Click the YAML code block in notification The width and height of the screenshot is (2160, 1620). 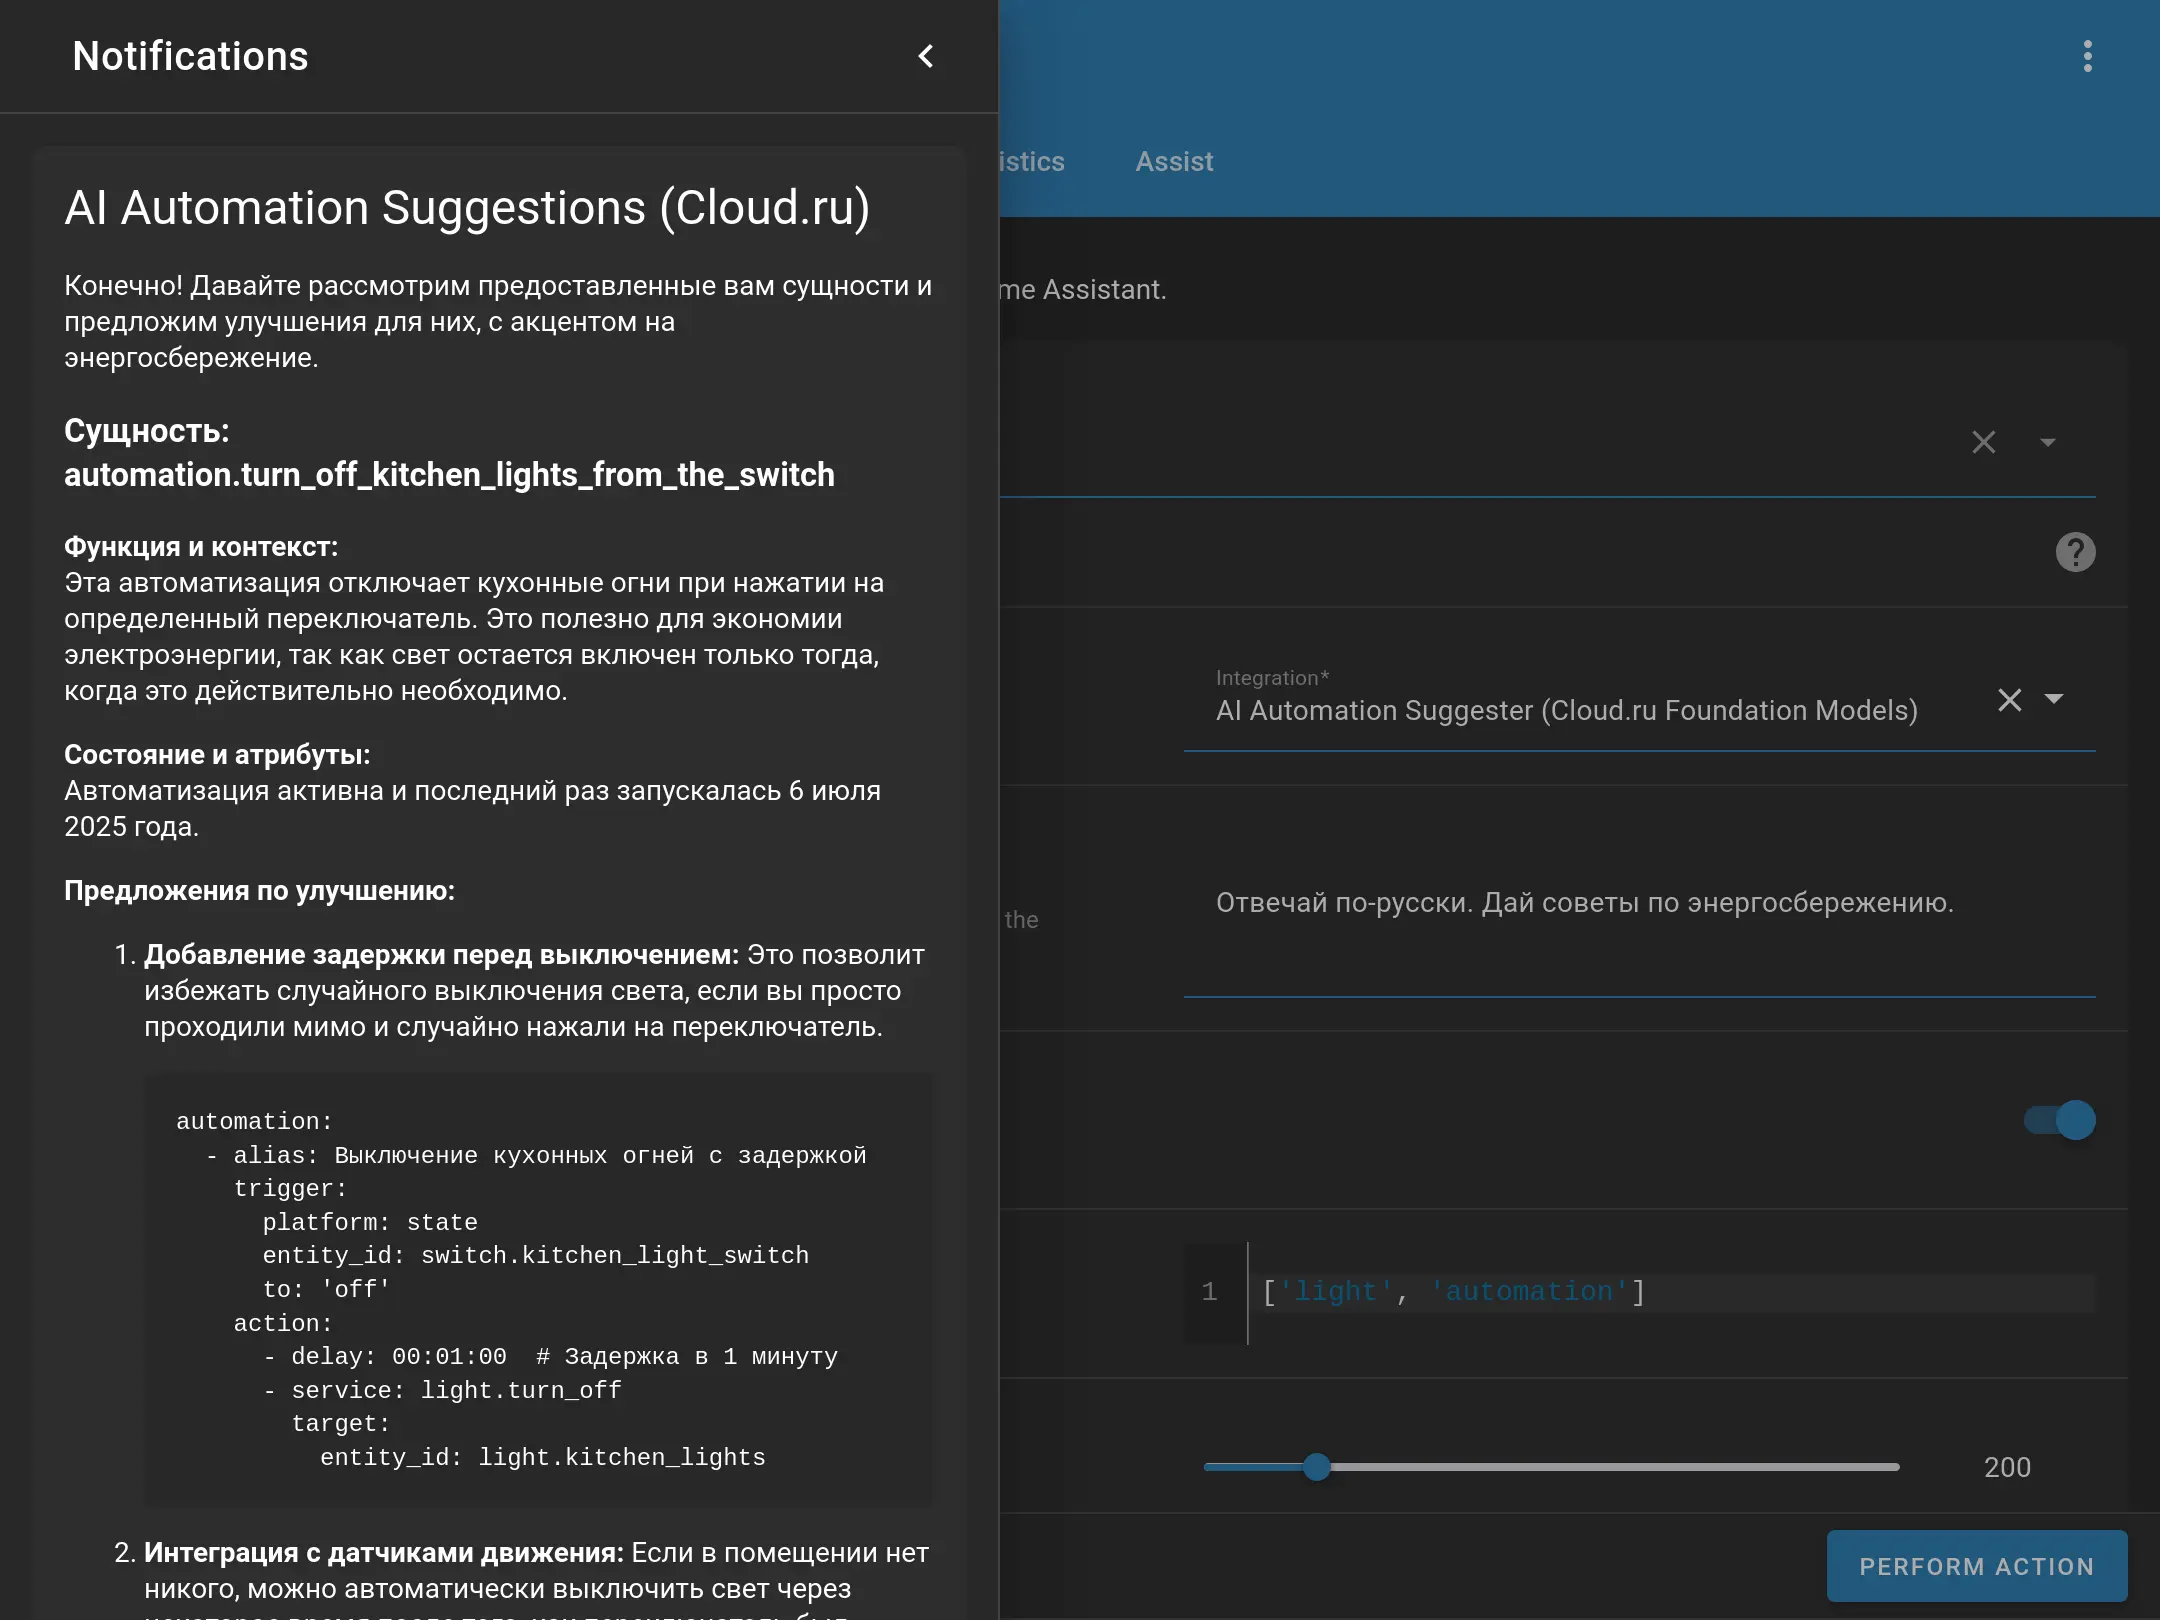(538, 1289)
